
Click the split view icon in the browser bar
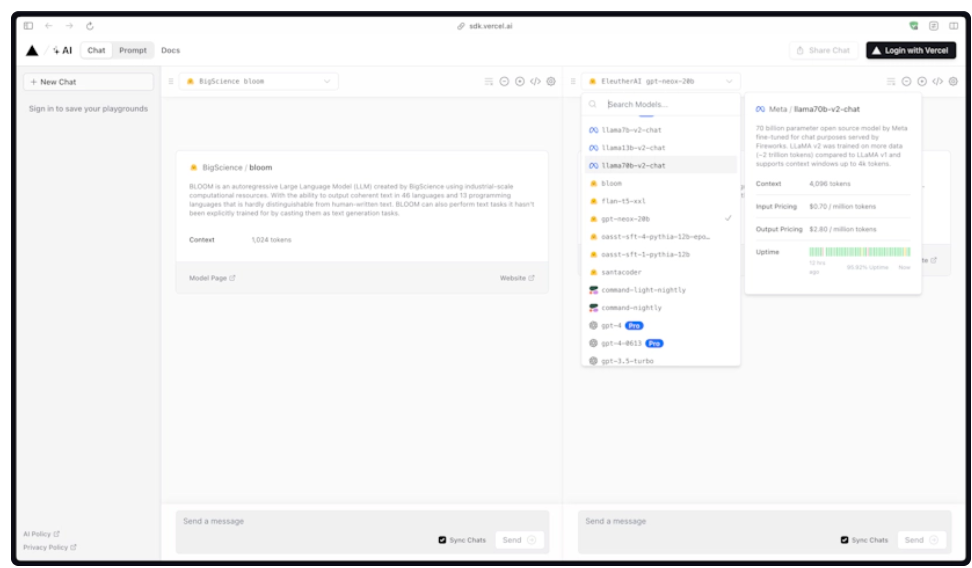tap(953, 25)
